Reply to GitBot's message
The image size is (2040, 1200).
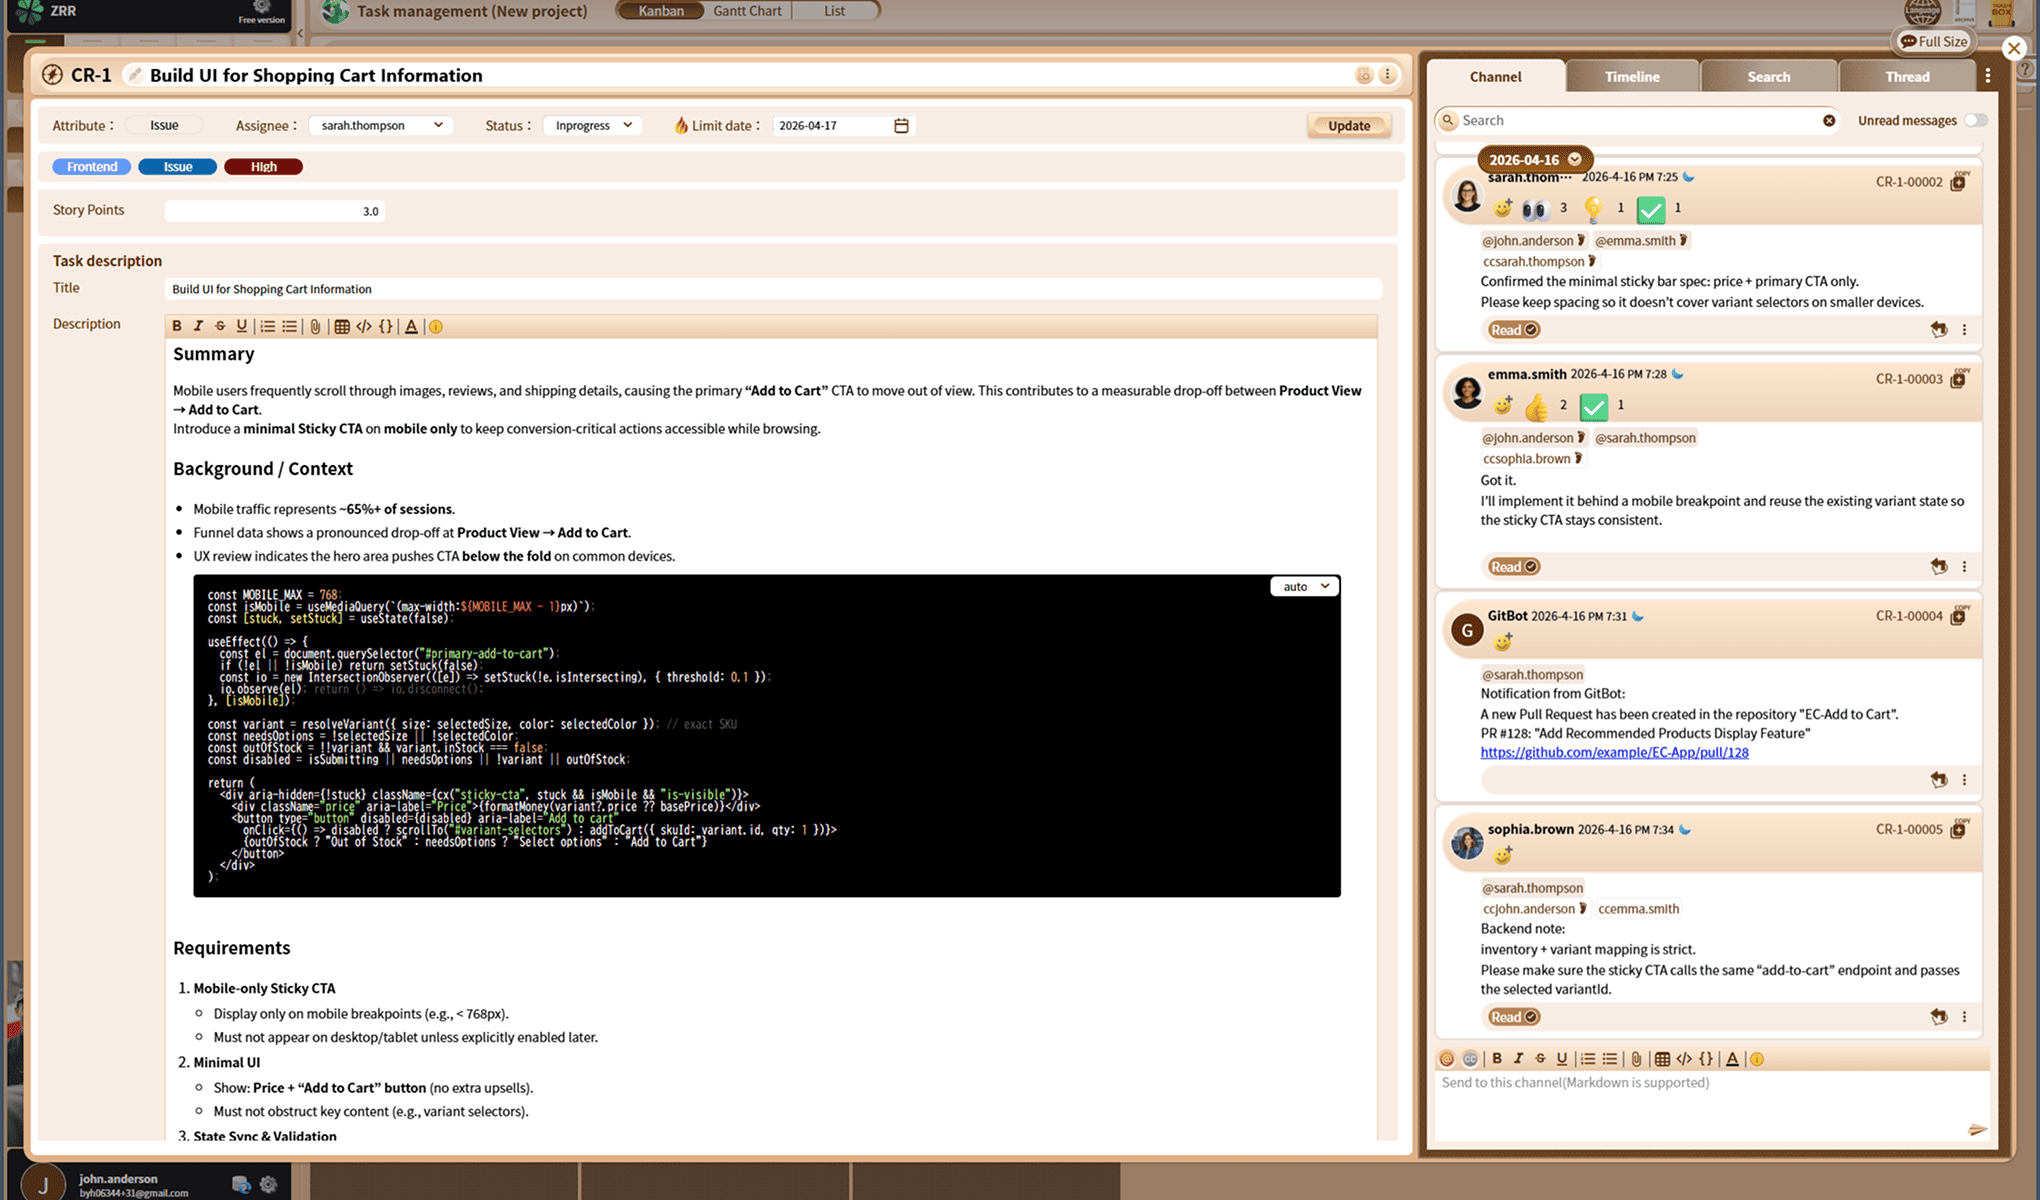1939,779
